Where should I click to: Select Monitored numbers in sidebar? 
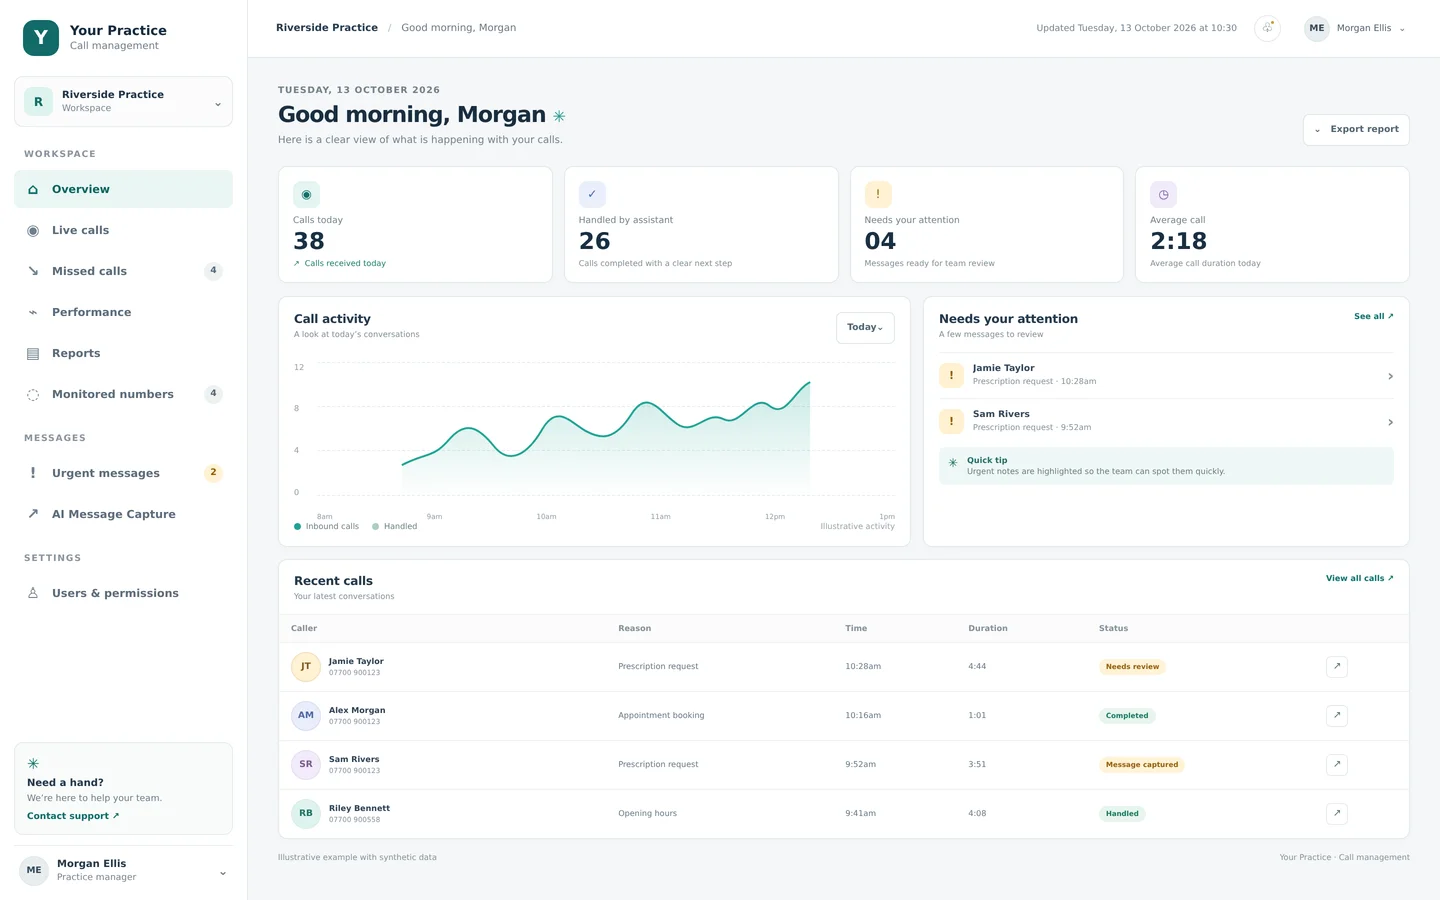tap(123, 394)
